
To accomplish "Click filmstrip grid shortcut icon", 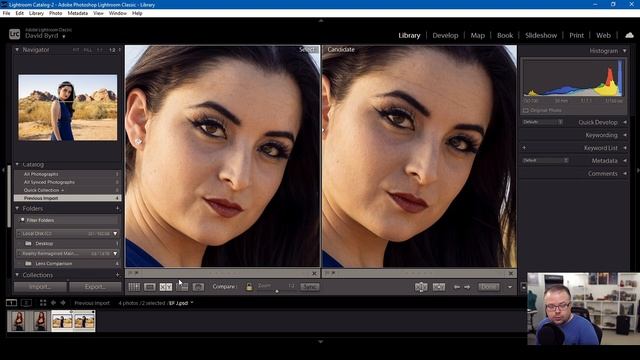I will coord(43,303).
